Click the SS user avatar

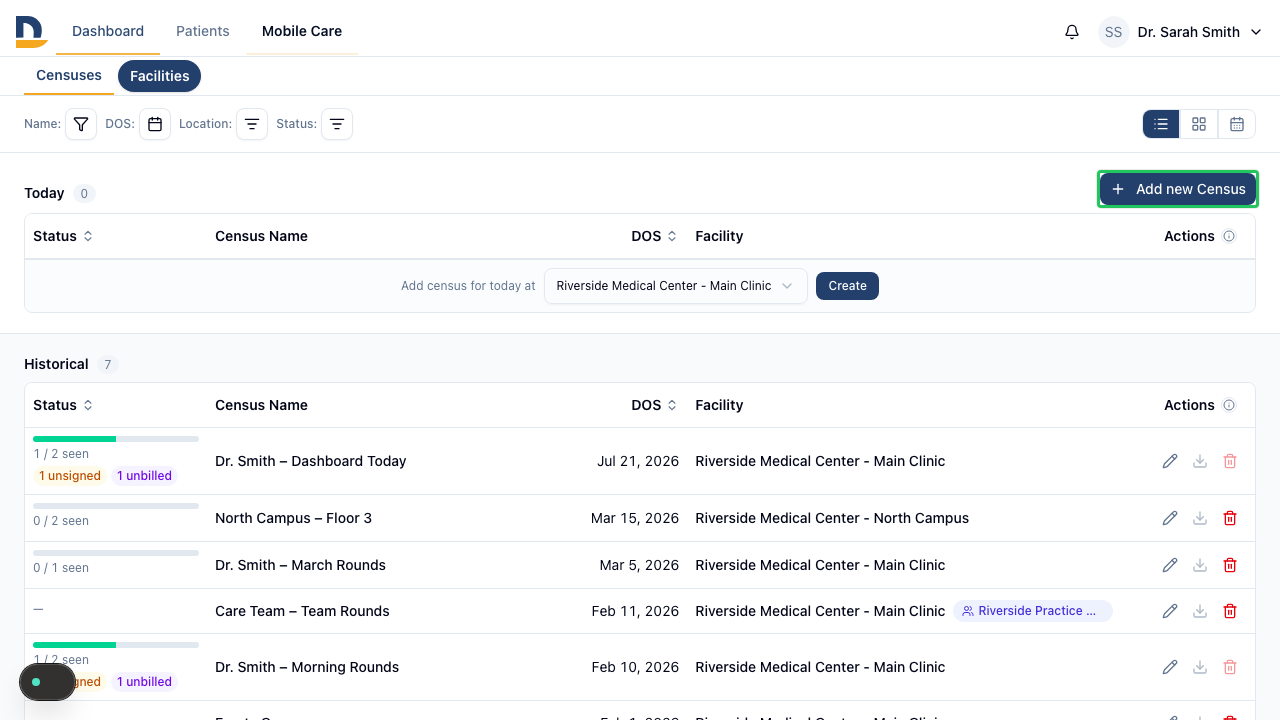1114,32
